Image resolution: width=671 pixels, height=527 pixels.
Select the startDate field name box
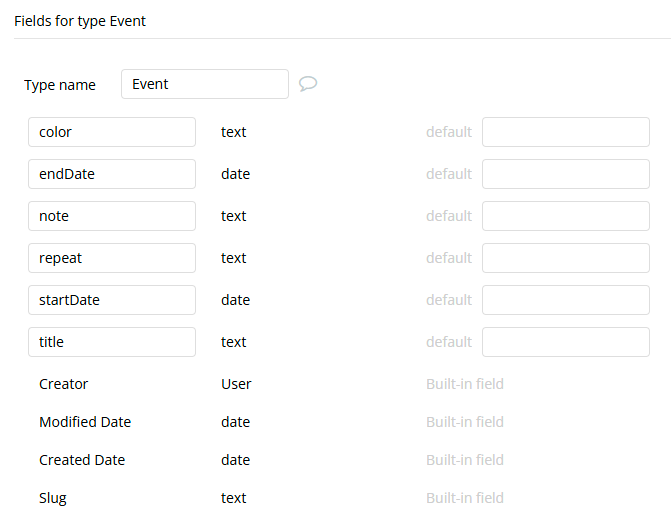pos(111,300)
